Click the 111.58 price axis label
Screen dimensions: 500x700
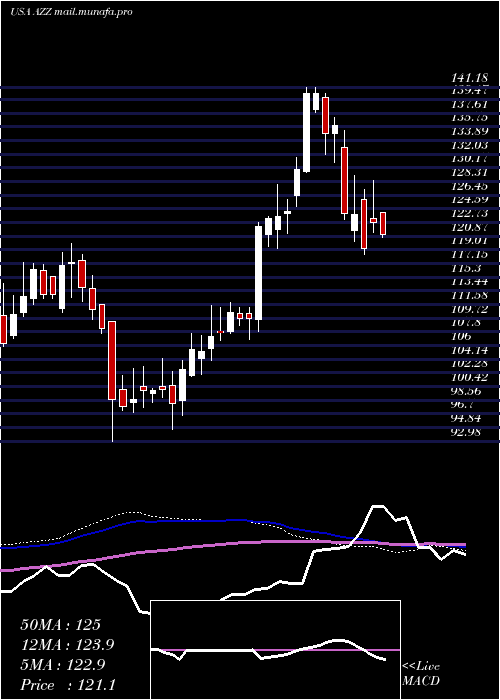[470, 295]
